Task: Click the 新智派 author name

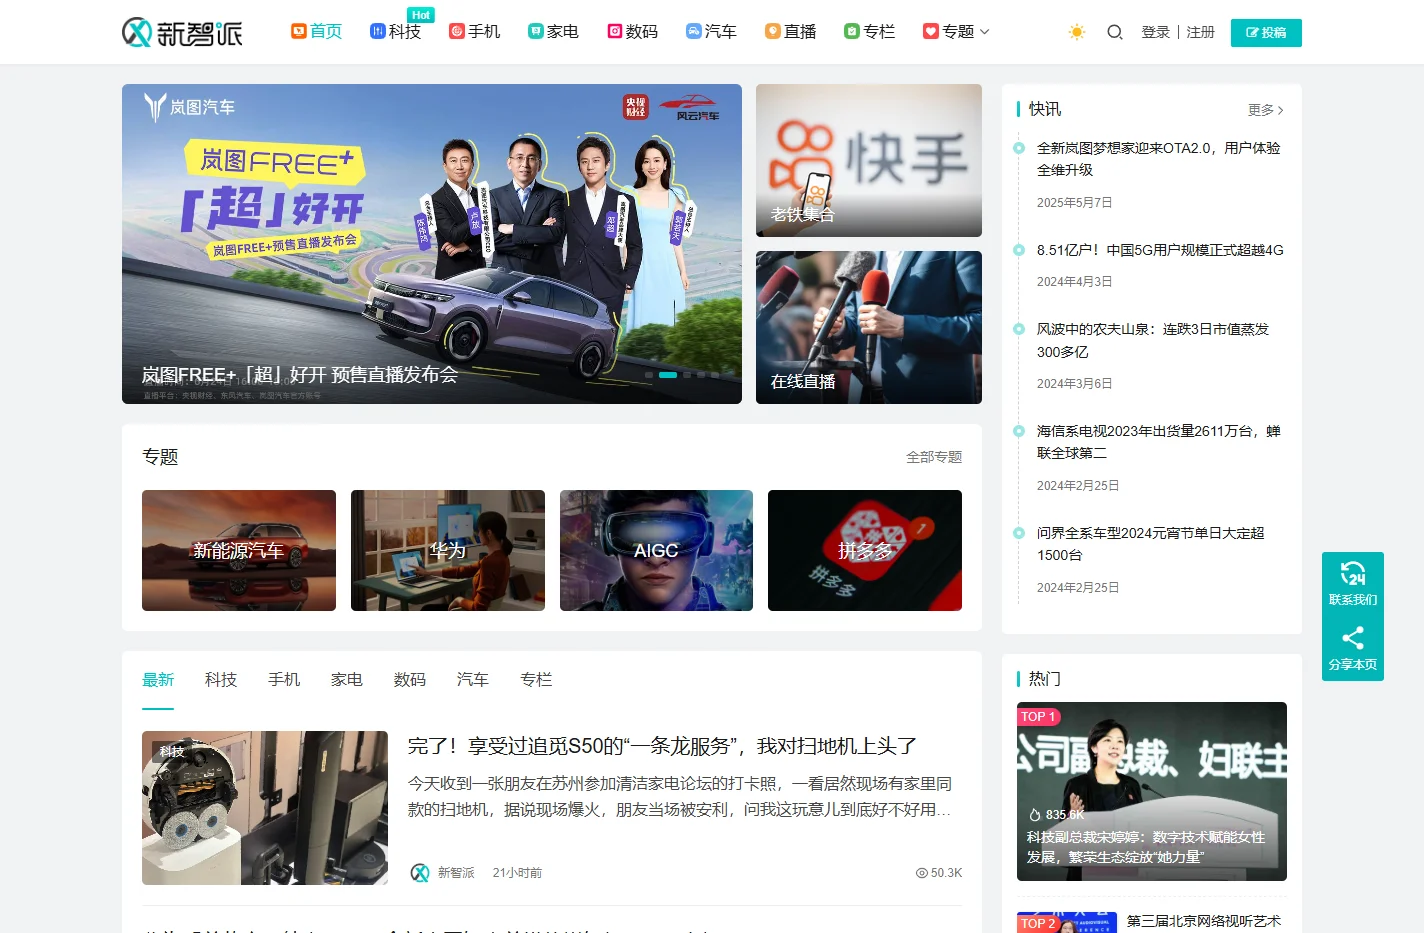Action: (456, 873)
